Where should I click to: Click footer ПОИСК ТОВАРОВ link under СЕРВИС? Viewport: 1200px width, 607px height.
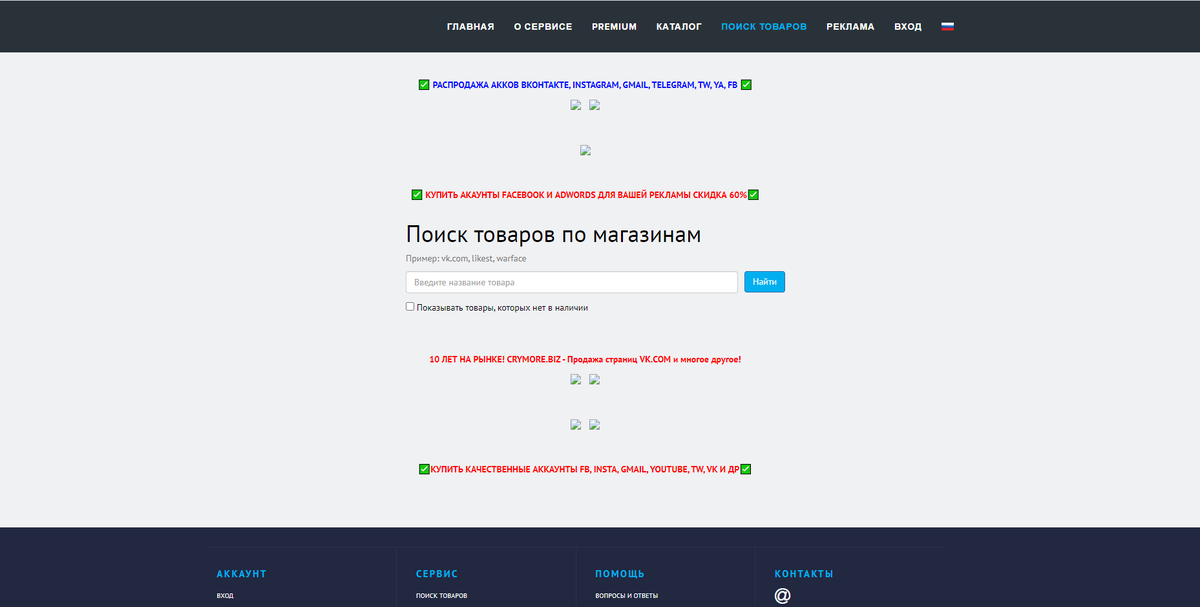point(441,596)
